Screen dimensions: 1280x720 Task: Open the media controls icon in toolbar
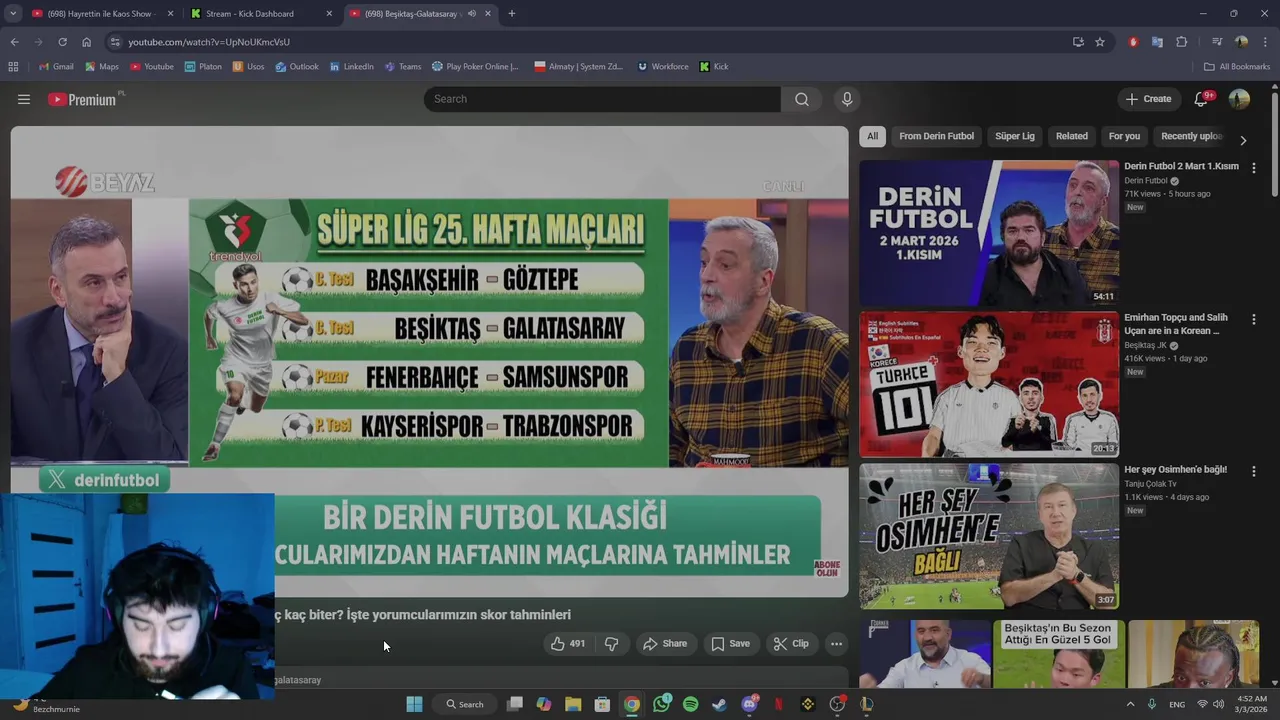pyautogui.click(x=1217, y=42)
